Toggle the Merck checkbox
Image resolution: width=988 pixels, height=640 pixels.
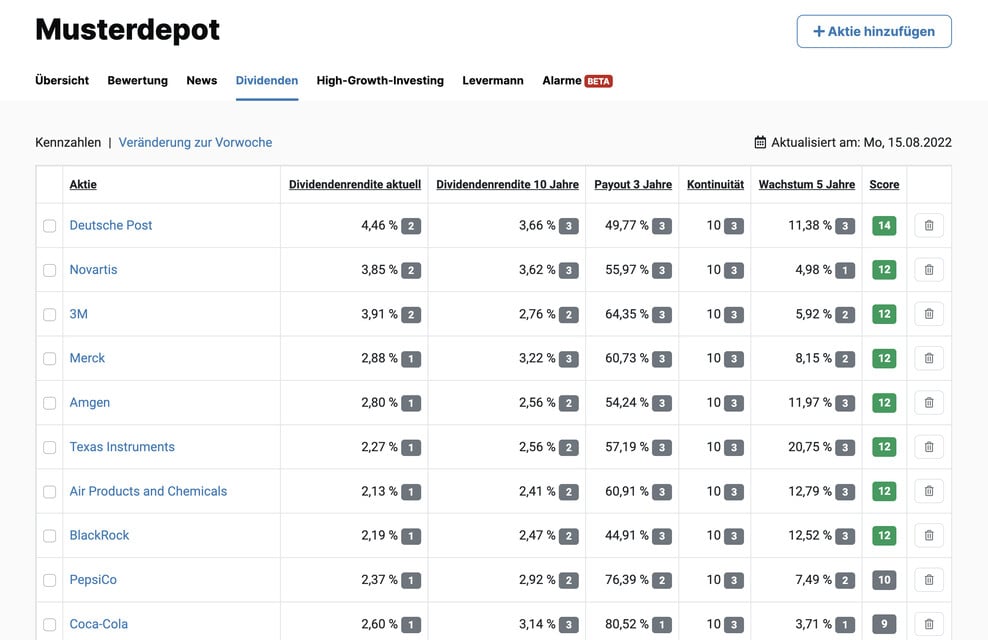(49, 358)
